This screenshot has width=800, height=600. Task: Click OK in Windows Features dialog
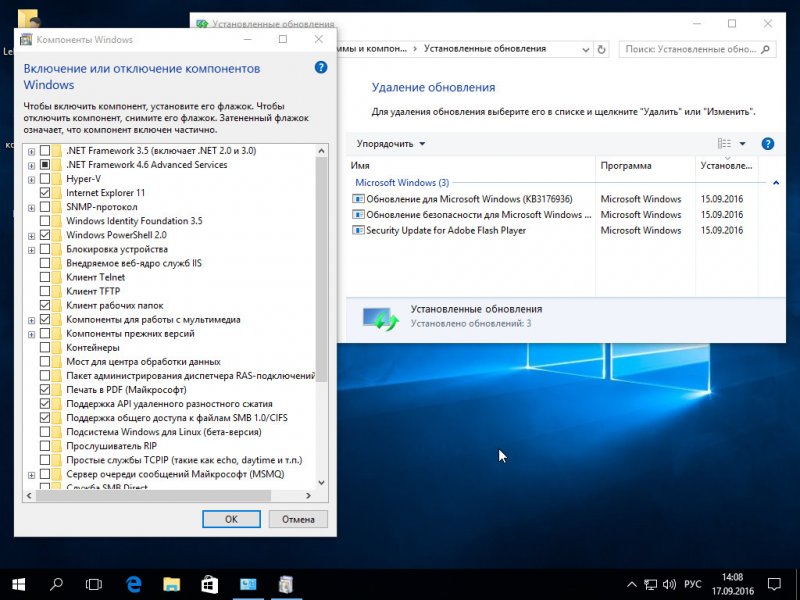point(231,519)
